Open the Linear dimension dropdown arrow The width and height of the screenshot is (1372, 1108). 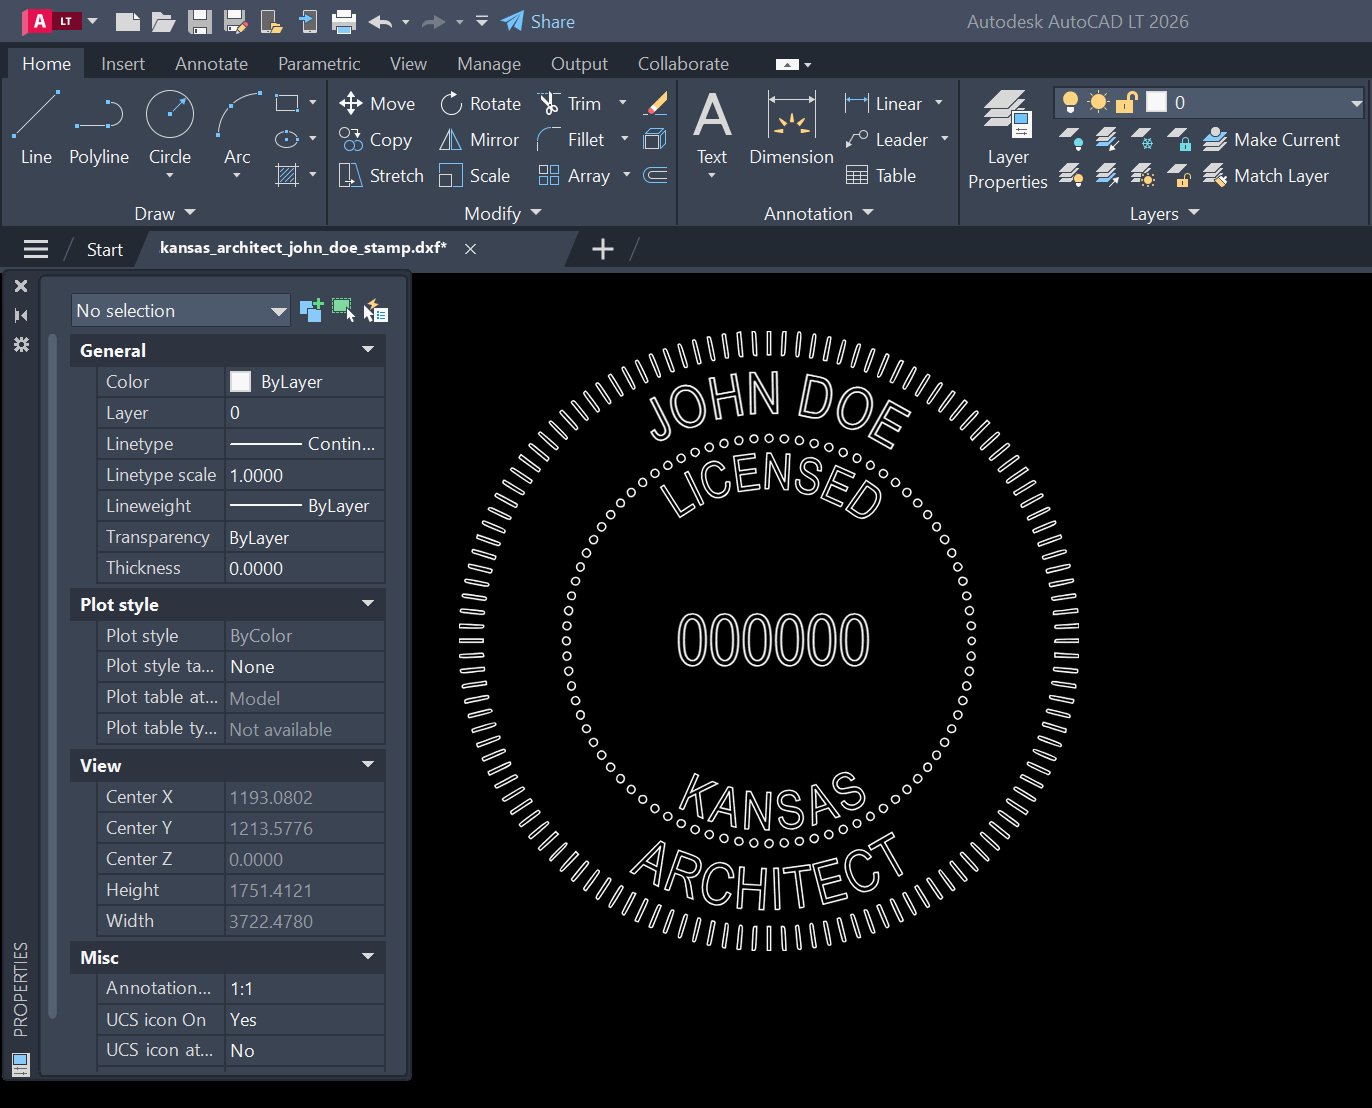point(939,103)
